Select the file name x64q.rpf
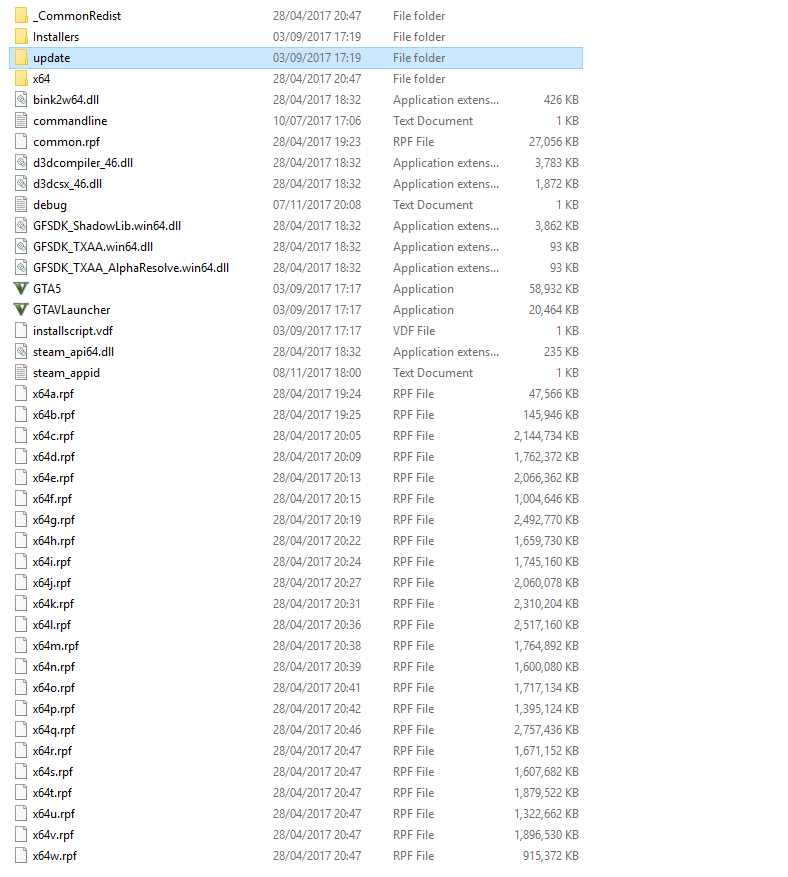 point(54,730)
